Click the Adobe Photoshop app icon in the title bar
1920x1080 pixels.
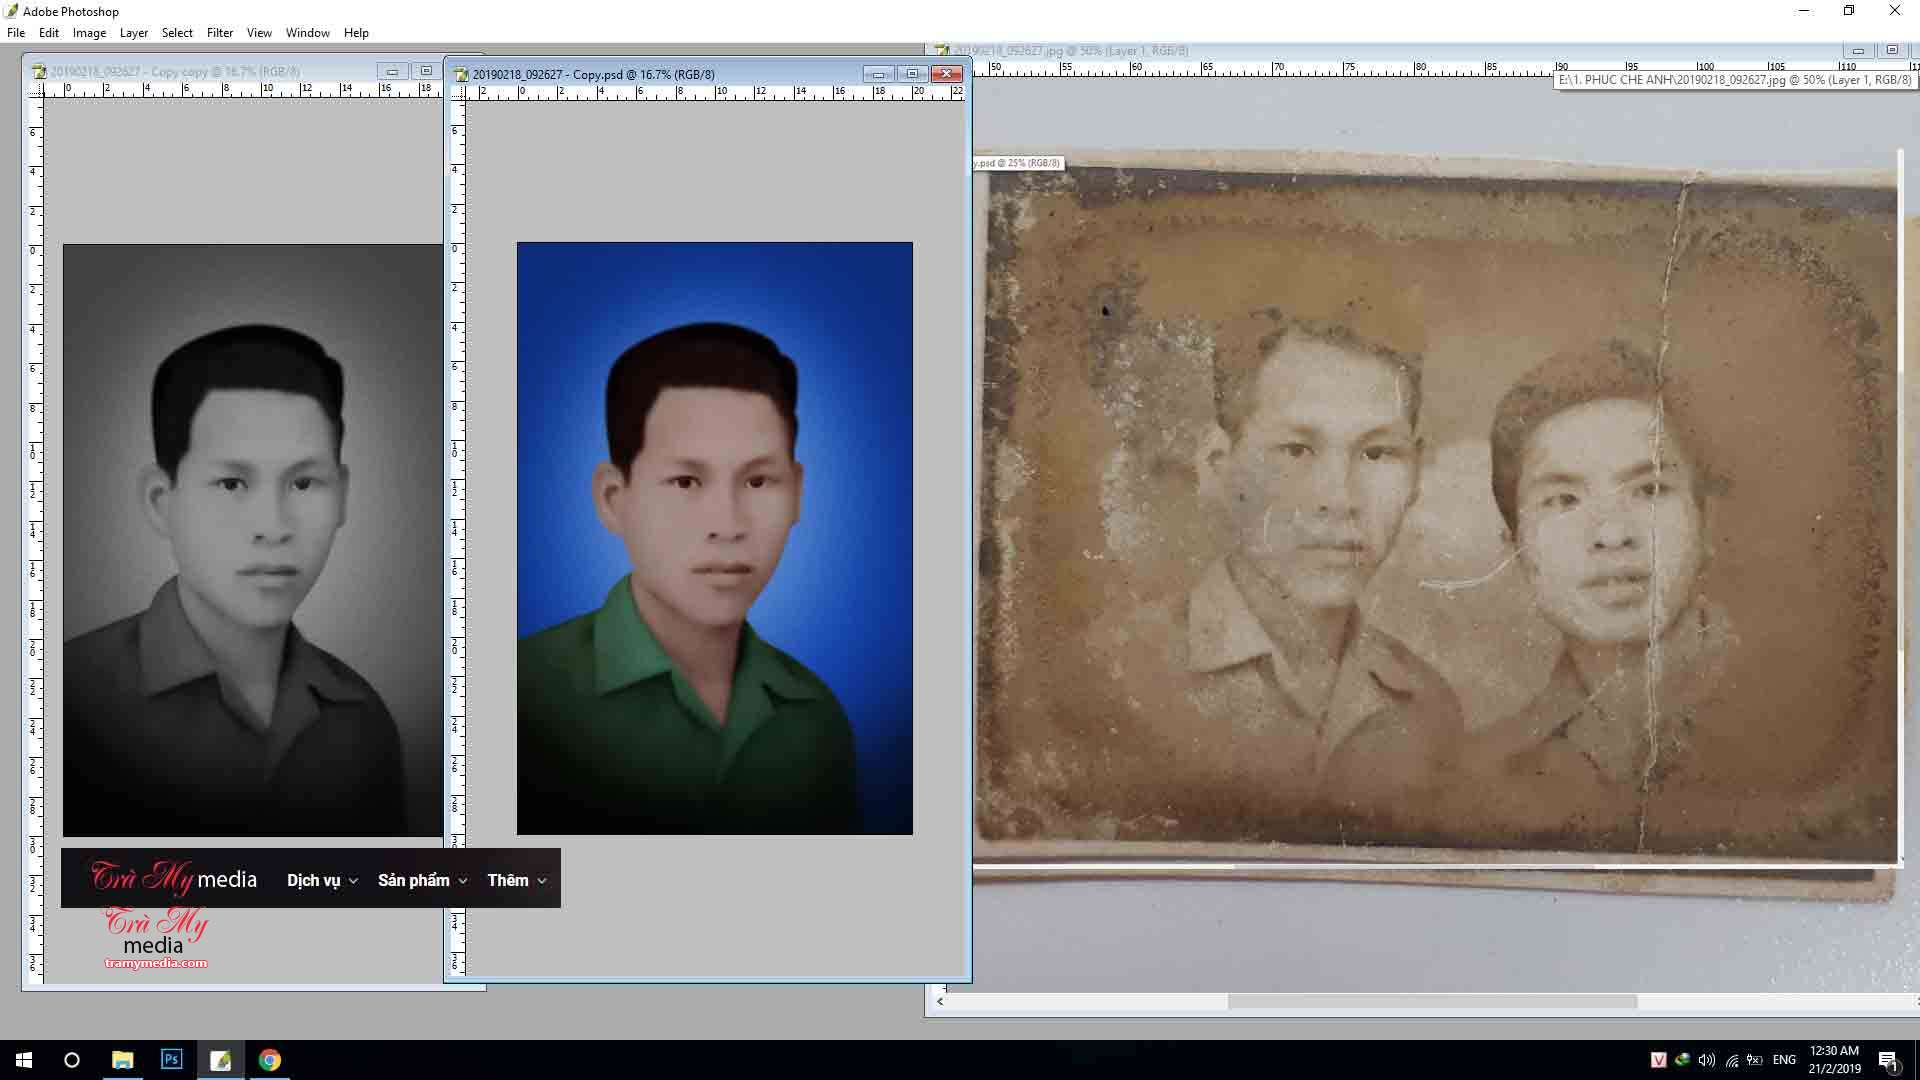click(x=11, y=11)
